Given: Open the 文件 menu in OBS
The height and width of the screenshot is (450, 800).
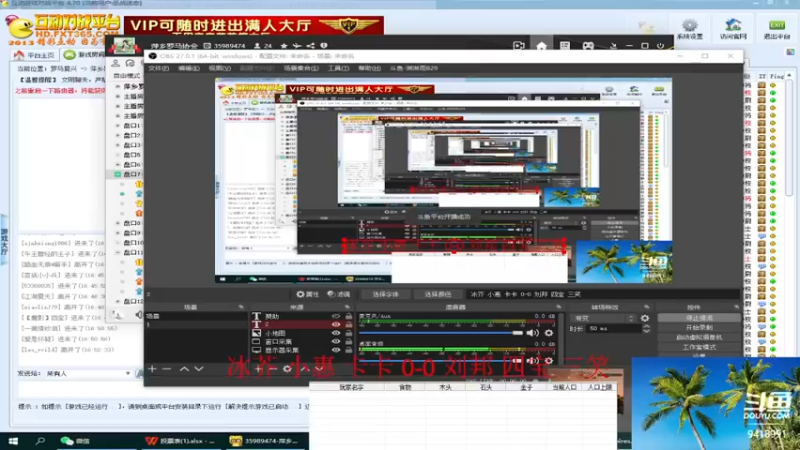Looking at the screenshot, I should (x=158, y=68).
